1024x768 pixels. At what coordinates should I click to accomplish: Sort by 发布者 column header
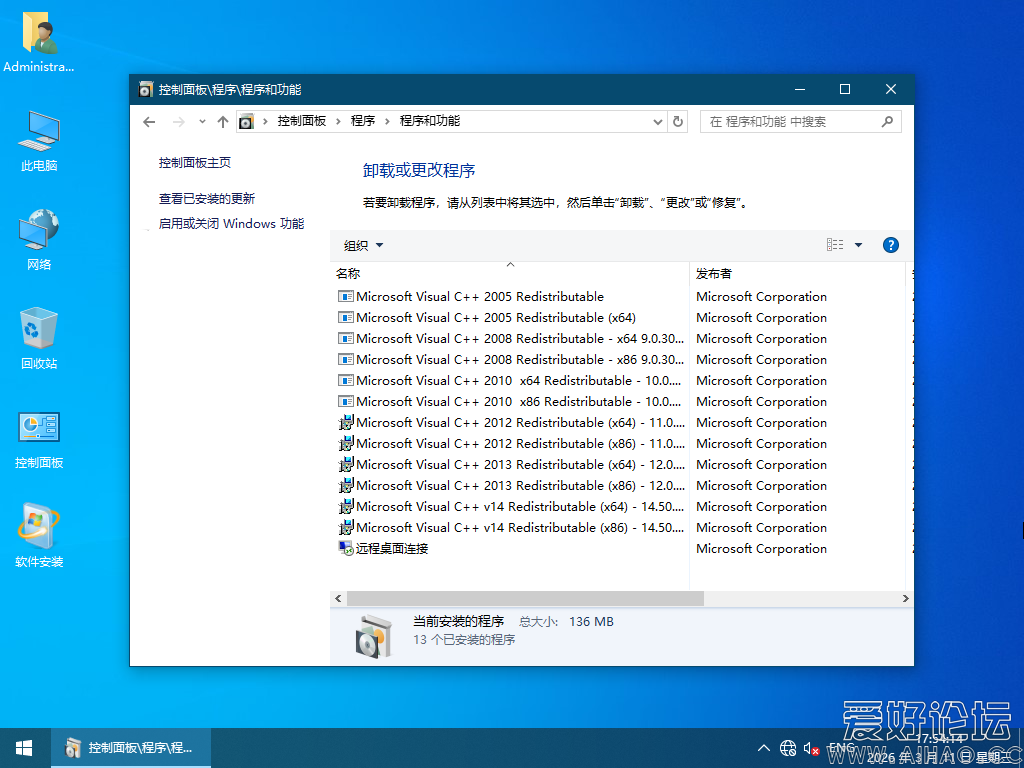pos(797,274)
